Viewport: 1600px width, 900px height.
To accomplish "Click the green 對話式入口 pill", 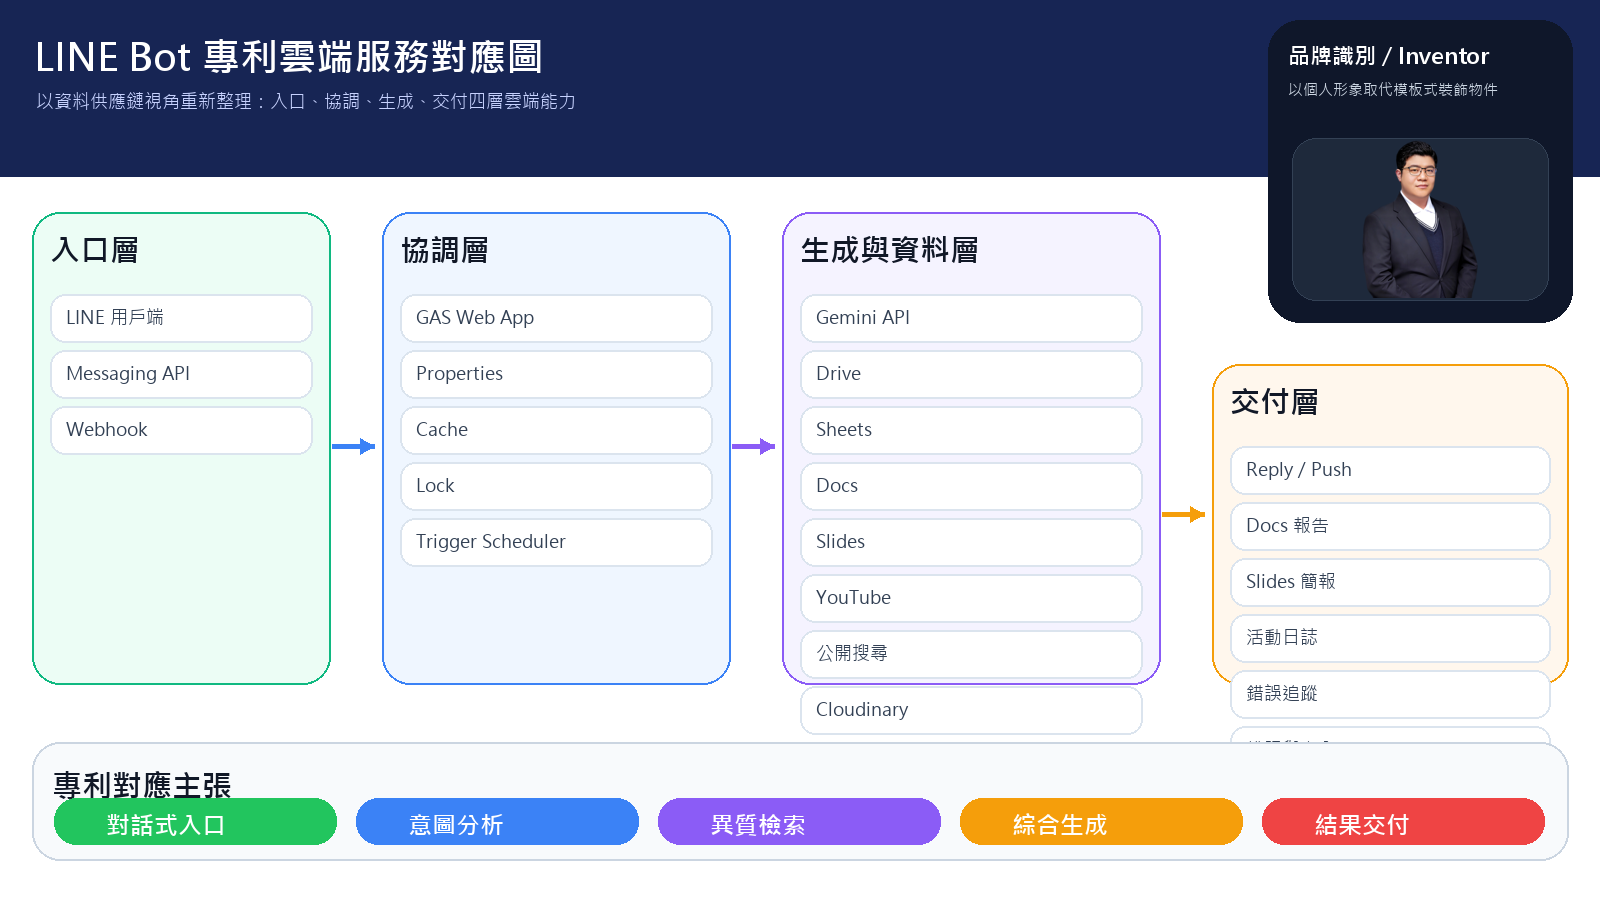I will (195, 822).
